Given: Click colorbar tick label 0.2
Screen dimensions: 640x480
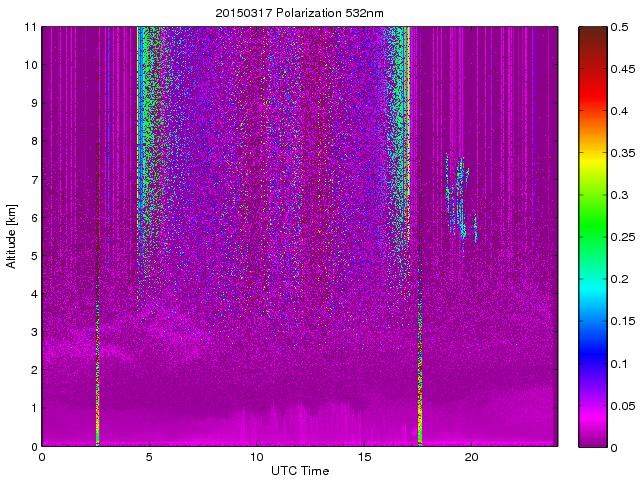Looking at the screenshot, I should [619, 279].
